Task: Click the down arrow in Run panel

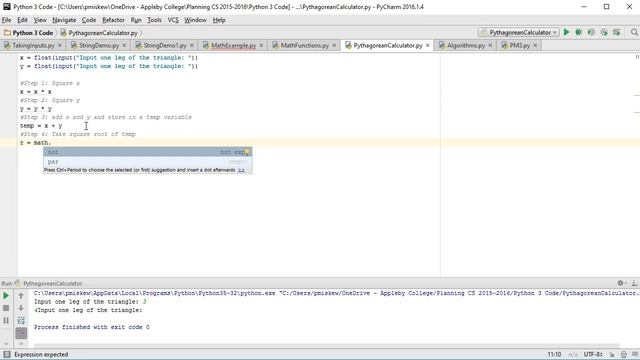Action: (x=21, y=308)
